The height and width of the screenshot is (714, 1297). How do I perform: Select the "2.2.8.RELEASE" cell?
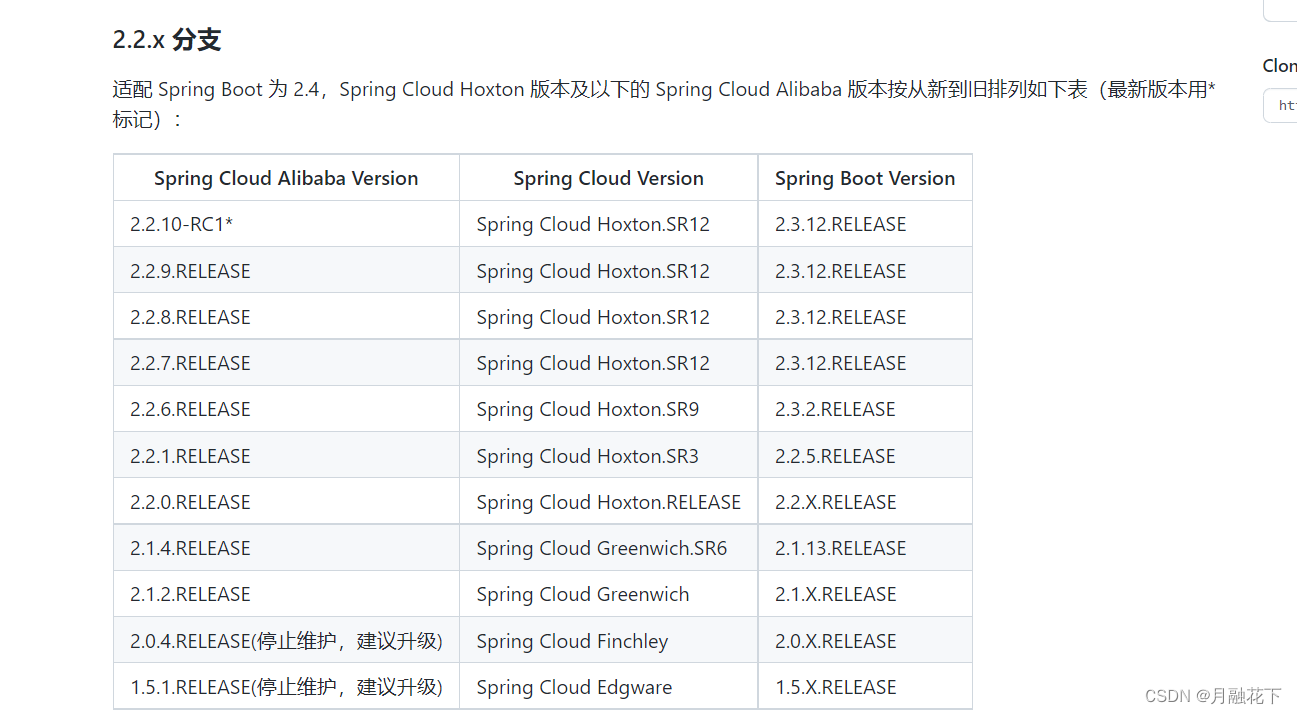(286, 317)
